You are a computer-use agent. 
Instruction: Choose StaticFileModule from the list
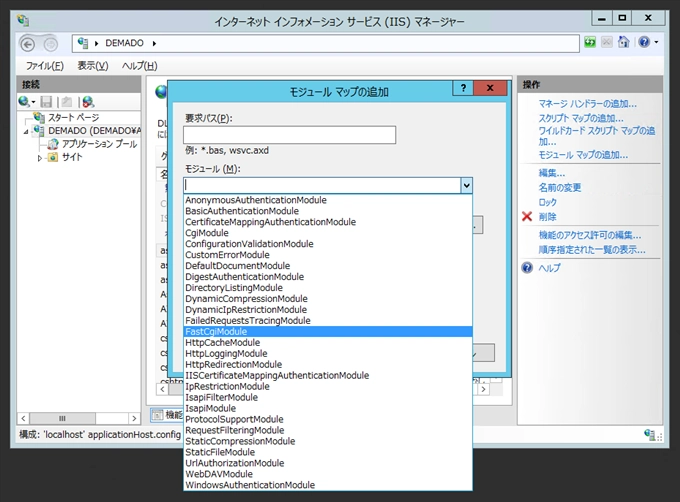coord(328,452)
